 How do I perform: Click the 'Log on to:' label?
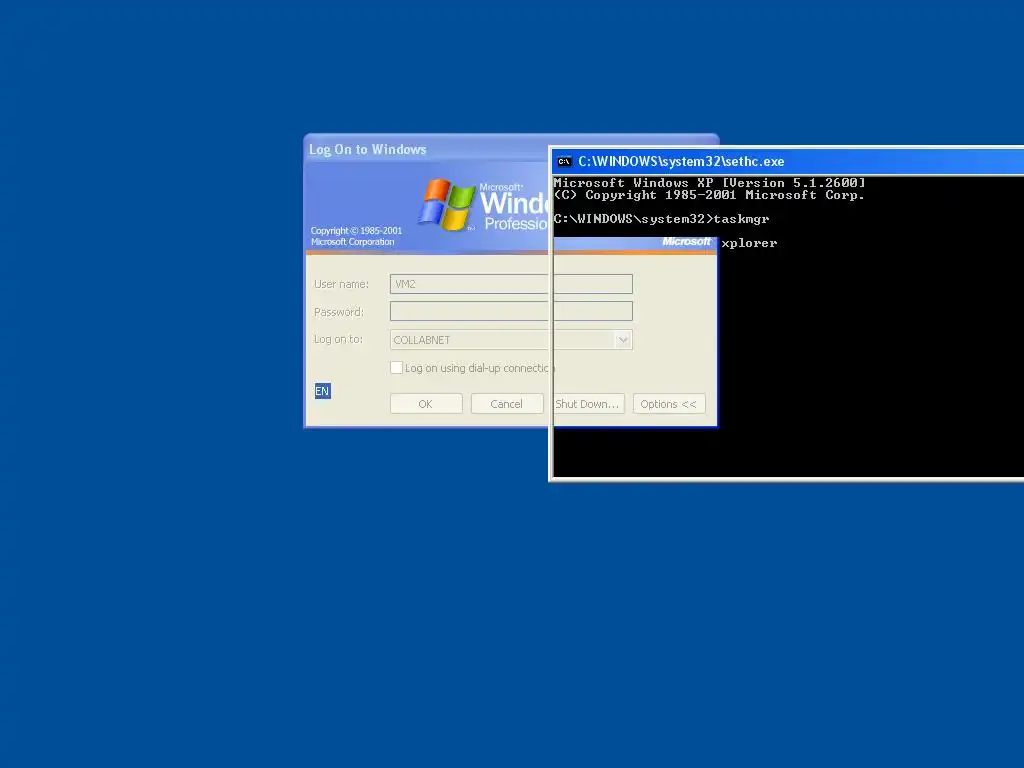coord(338,340)
